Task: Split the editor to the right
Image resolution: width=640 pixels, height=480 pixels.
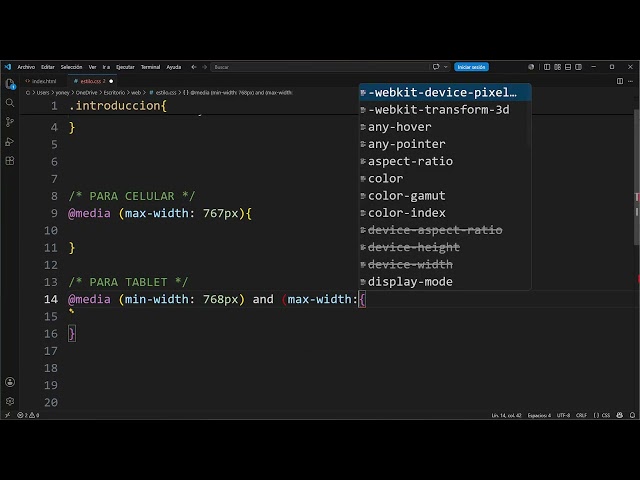Action: (620, 81)
